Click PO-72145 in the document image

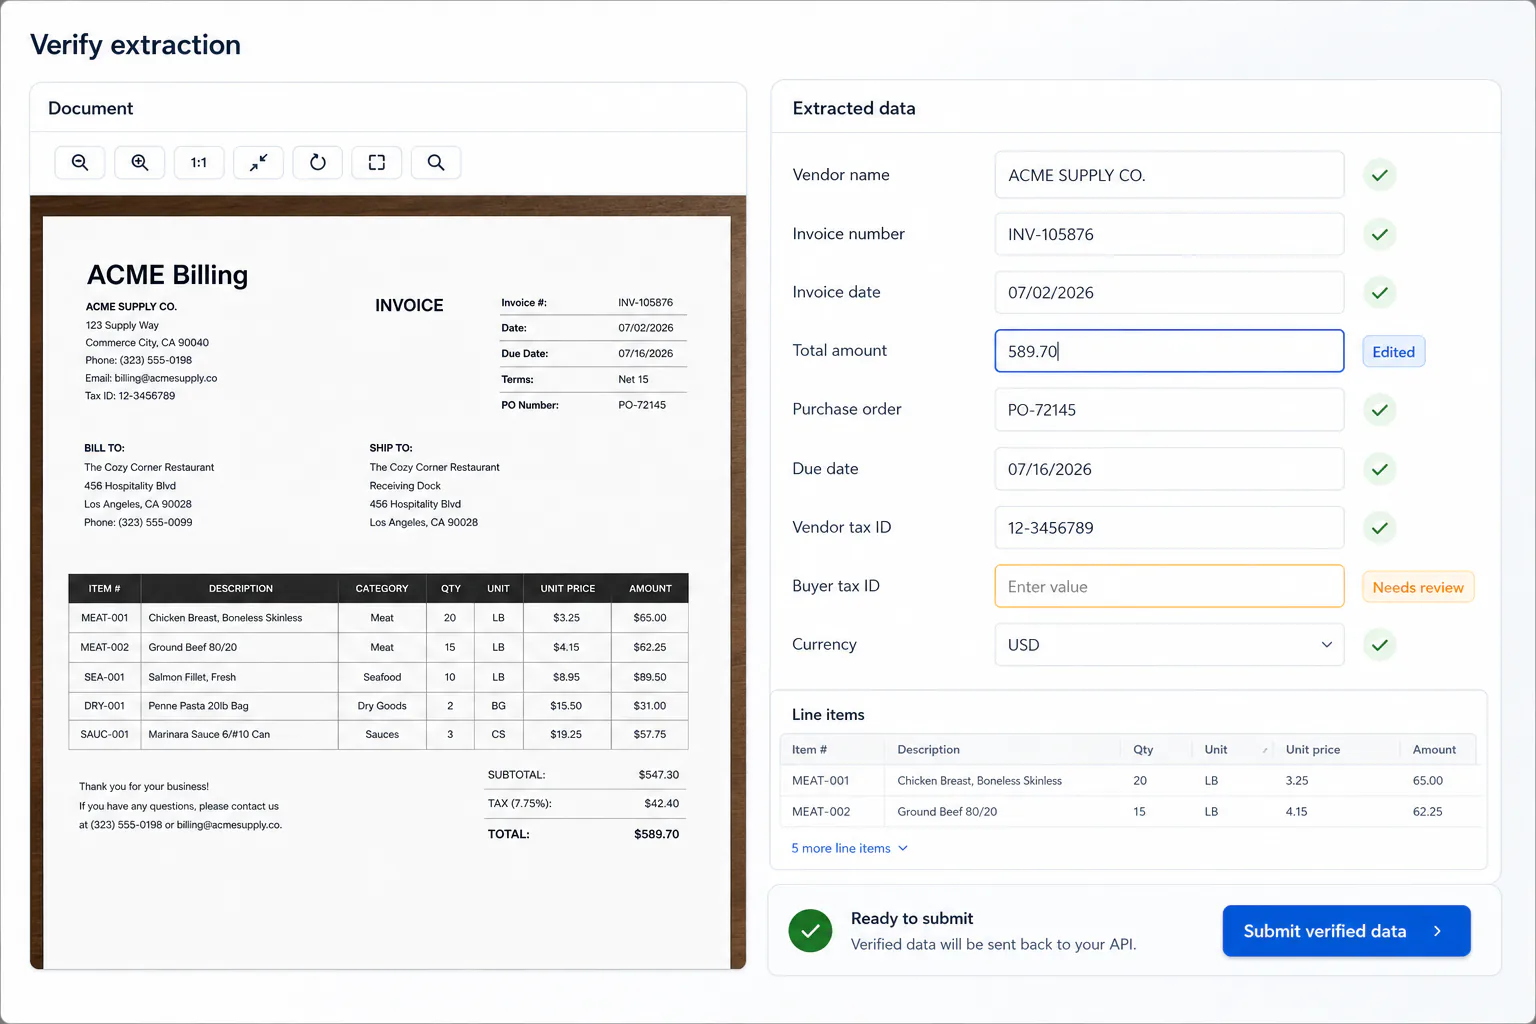(642, 405)
